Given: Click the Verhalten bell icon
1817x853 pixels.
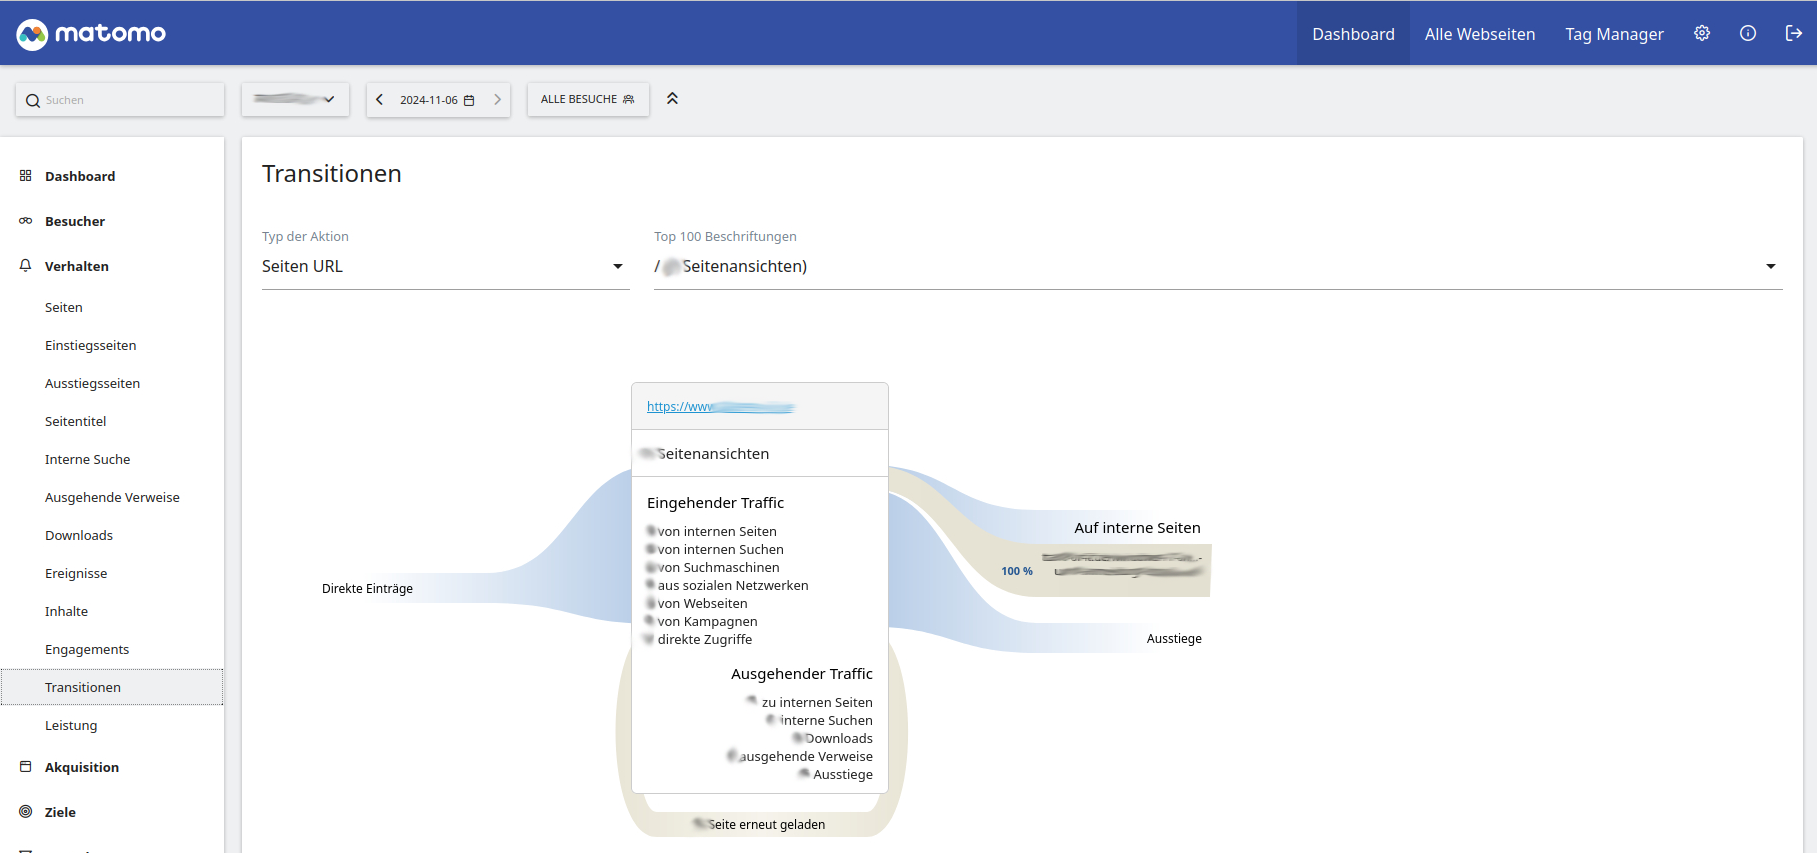Looking at the screenshot, I should tap(26, 266).
